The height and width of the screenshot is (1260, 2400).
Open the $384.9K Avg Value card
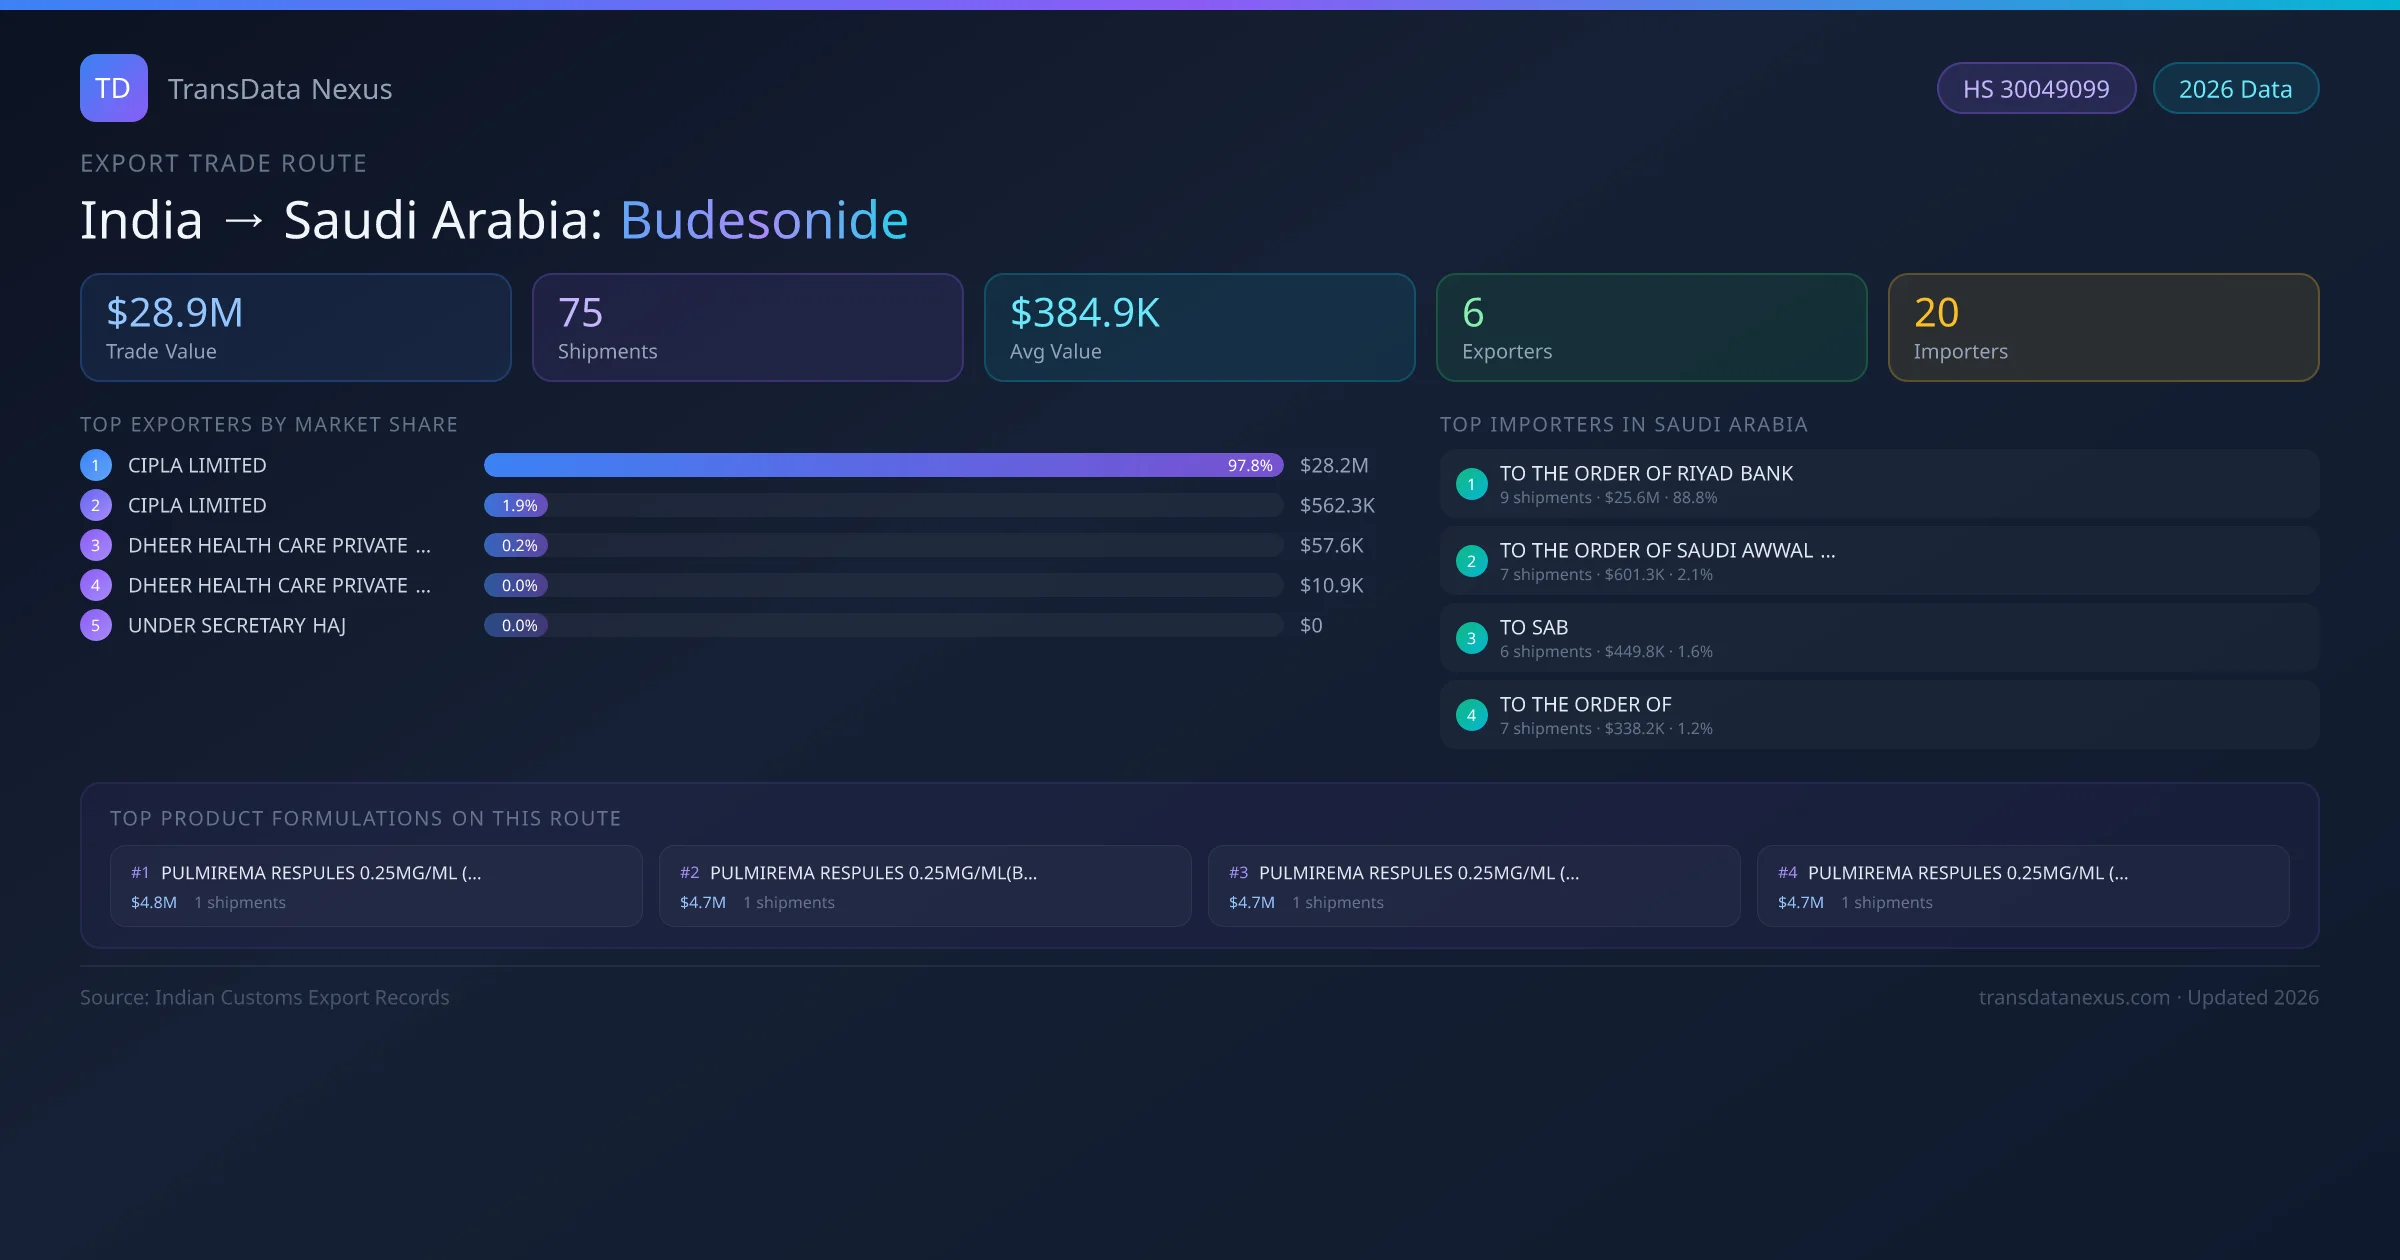[1199, 328]
